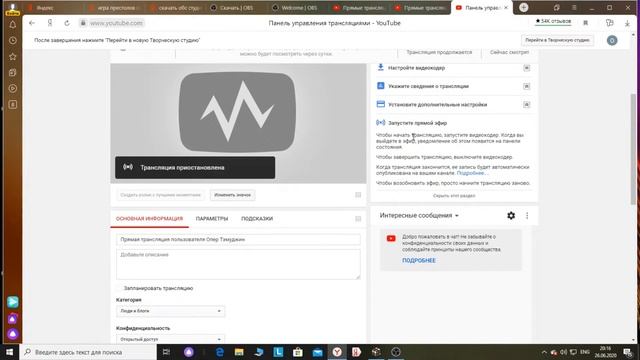Viewport: 640px width, 360px height.
Task: Click the 'Установите дополнительные настройки' card icon
Action: [x=380, y=104]
